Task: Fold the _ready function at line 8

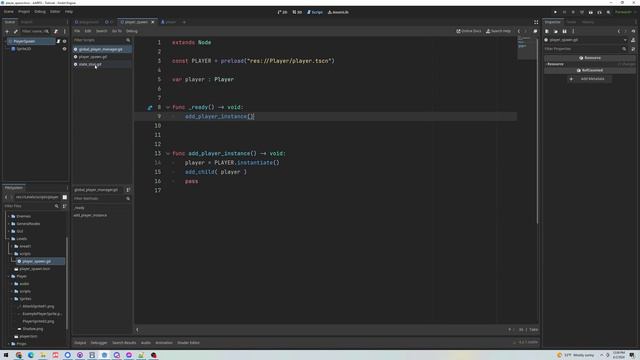Action: 168,107
